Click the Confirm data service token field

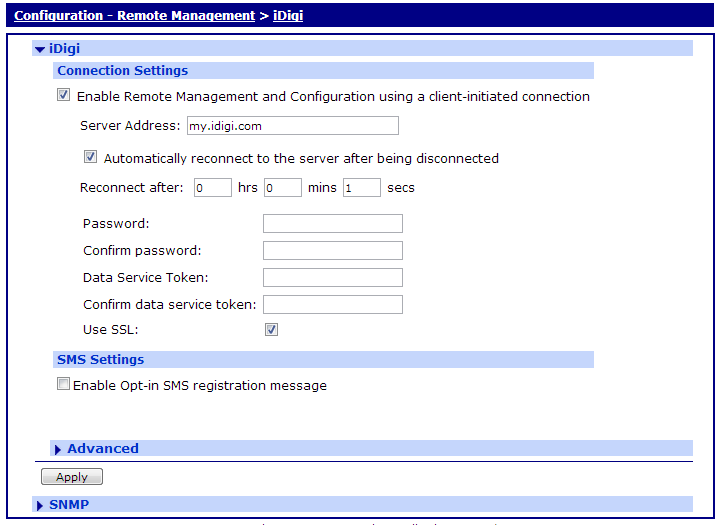pyautogui.click(x=332, y=304)
